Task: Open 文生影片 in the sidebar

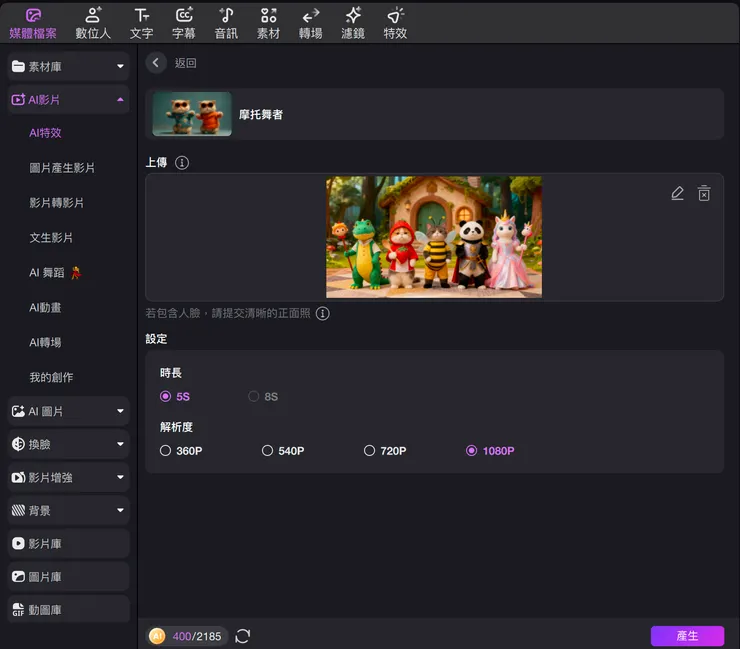Action: [x=51, y=238]
